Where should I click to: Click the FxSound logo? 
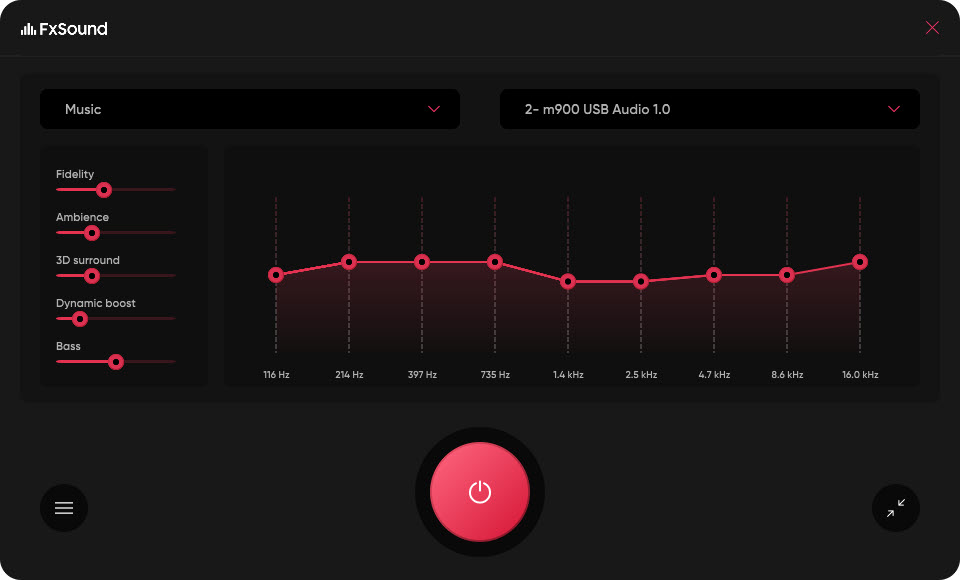[x=64, y=29]
